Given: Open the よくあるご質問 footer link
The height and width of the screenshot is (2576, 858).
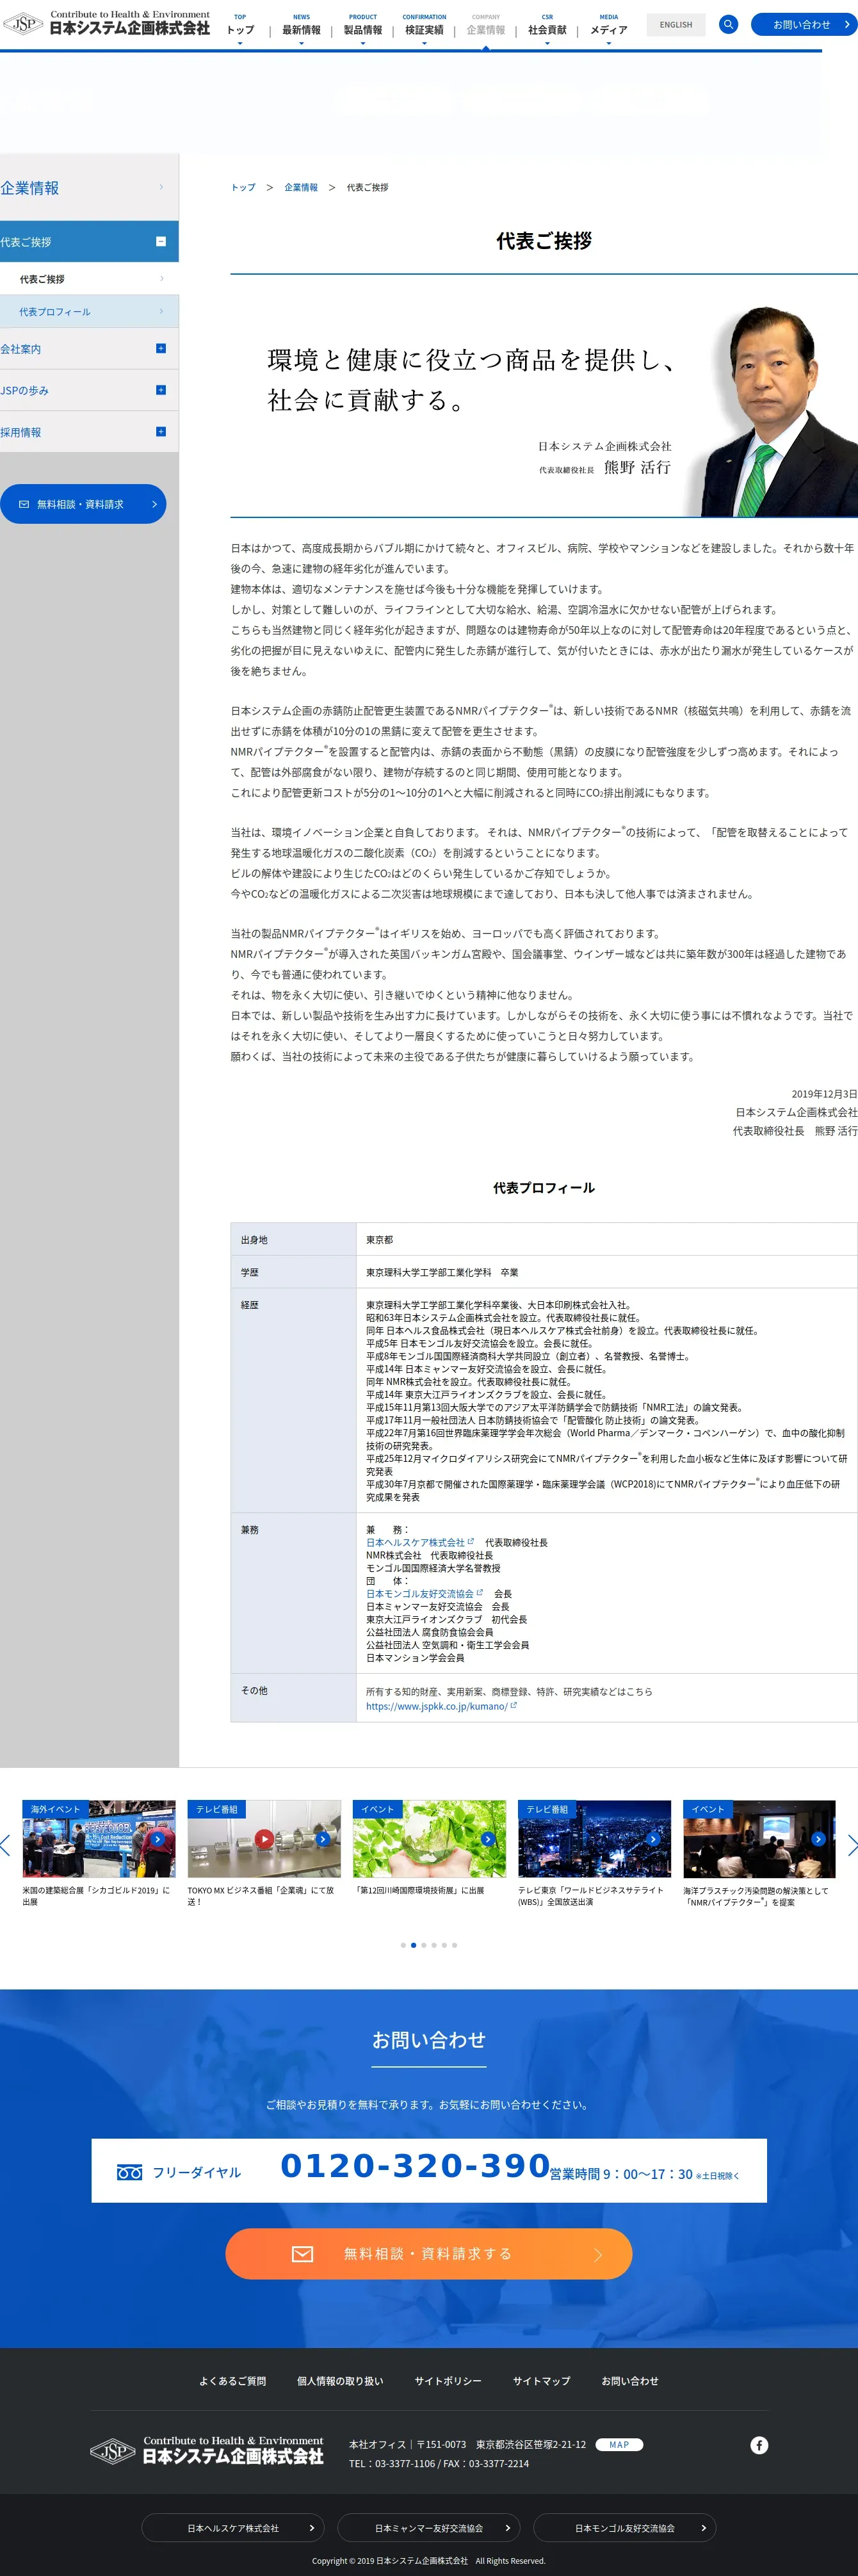Looking at the screenshot, I should (232, 2381).
